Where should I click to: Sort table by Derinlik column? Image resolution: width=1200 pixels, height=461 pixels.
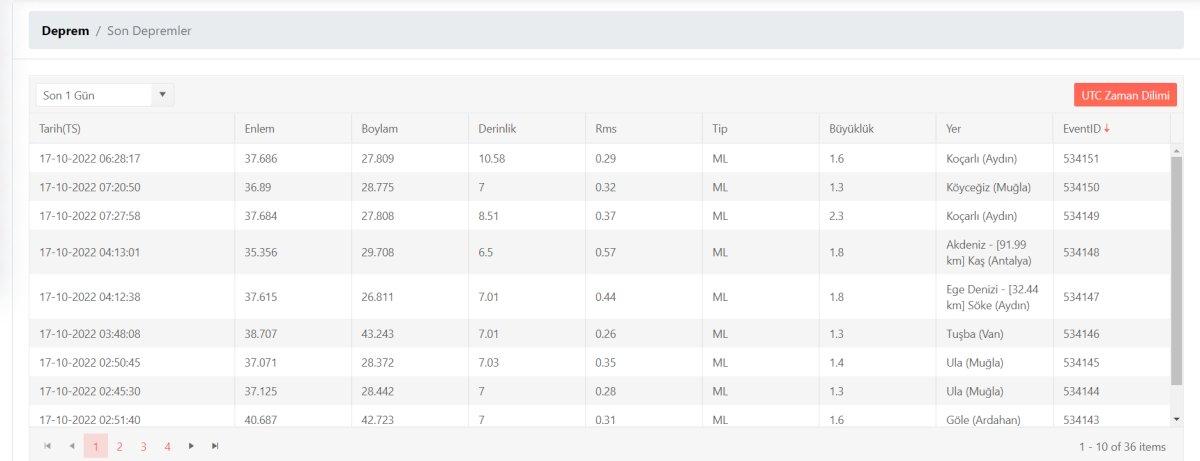[x=496, y=128]
